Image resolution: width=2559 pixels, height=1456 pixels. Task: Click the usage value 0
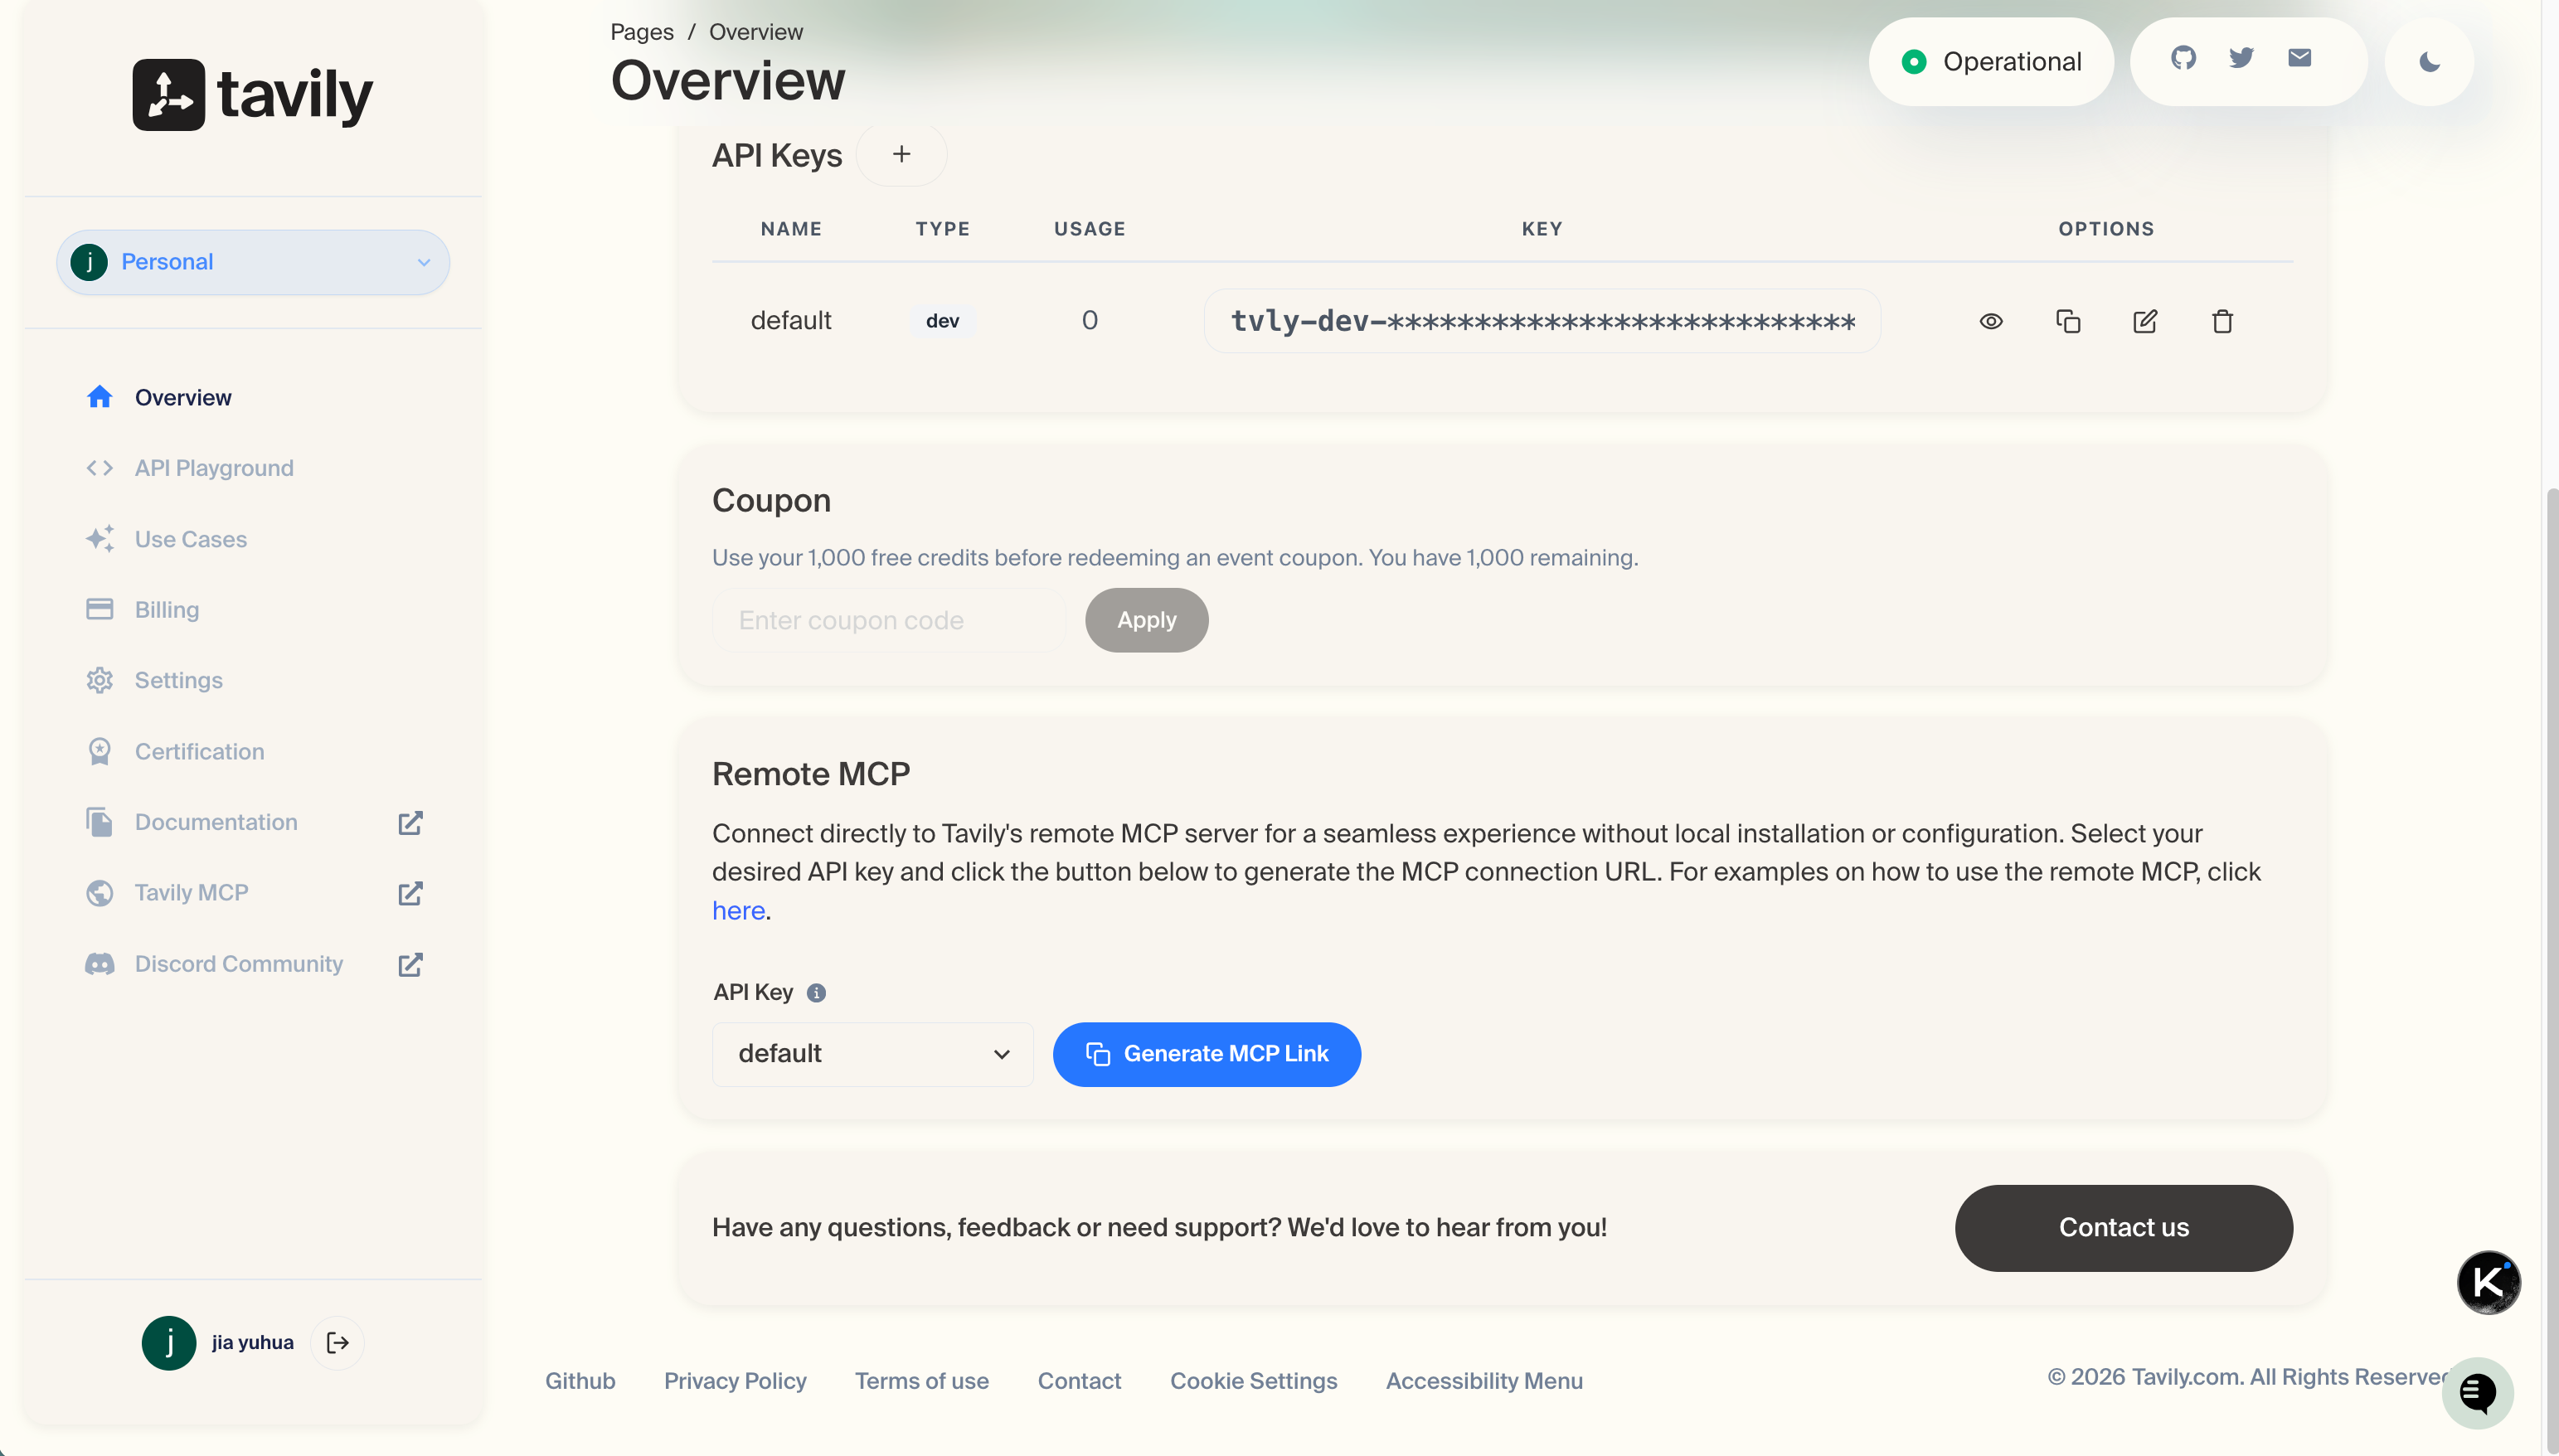pyautogui.click(x=1090, y=321)
